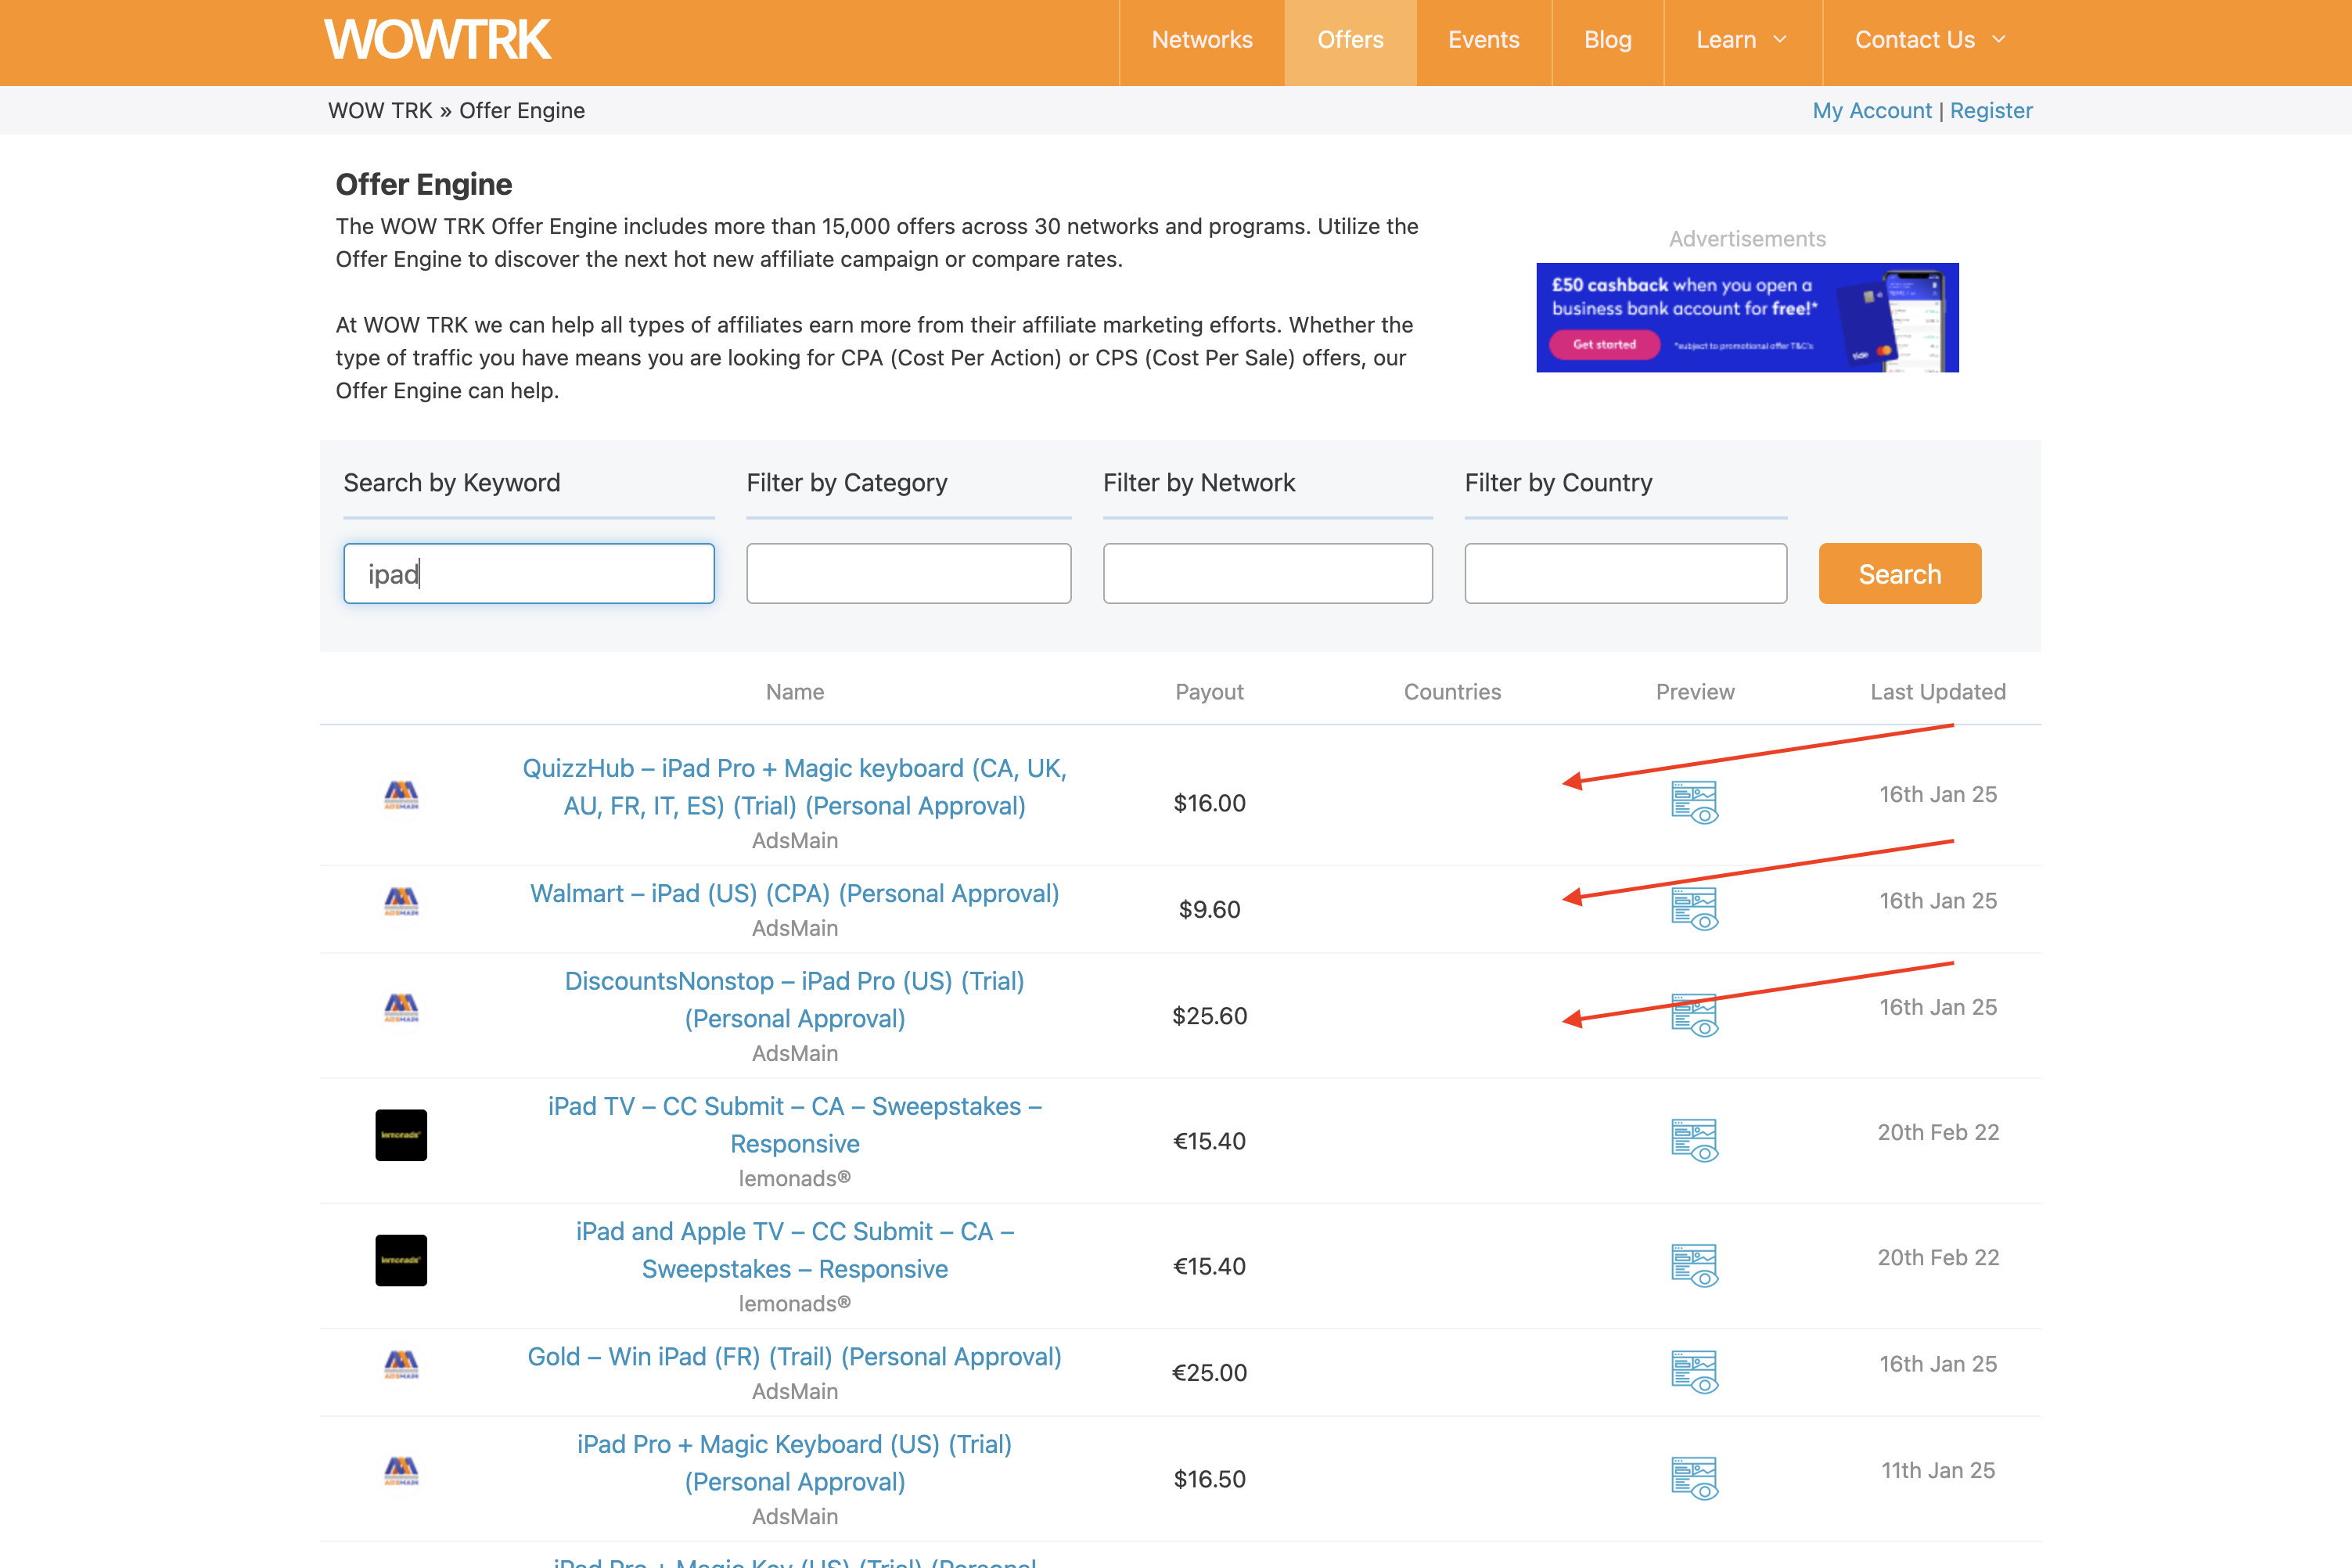This screenshot has width=2352, height=1568.
Task: Click AdsMain logo beside Gold Win iPad offer
Action: pos(401,1364)
